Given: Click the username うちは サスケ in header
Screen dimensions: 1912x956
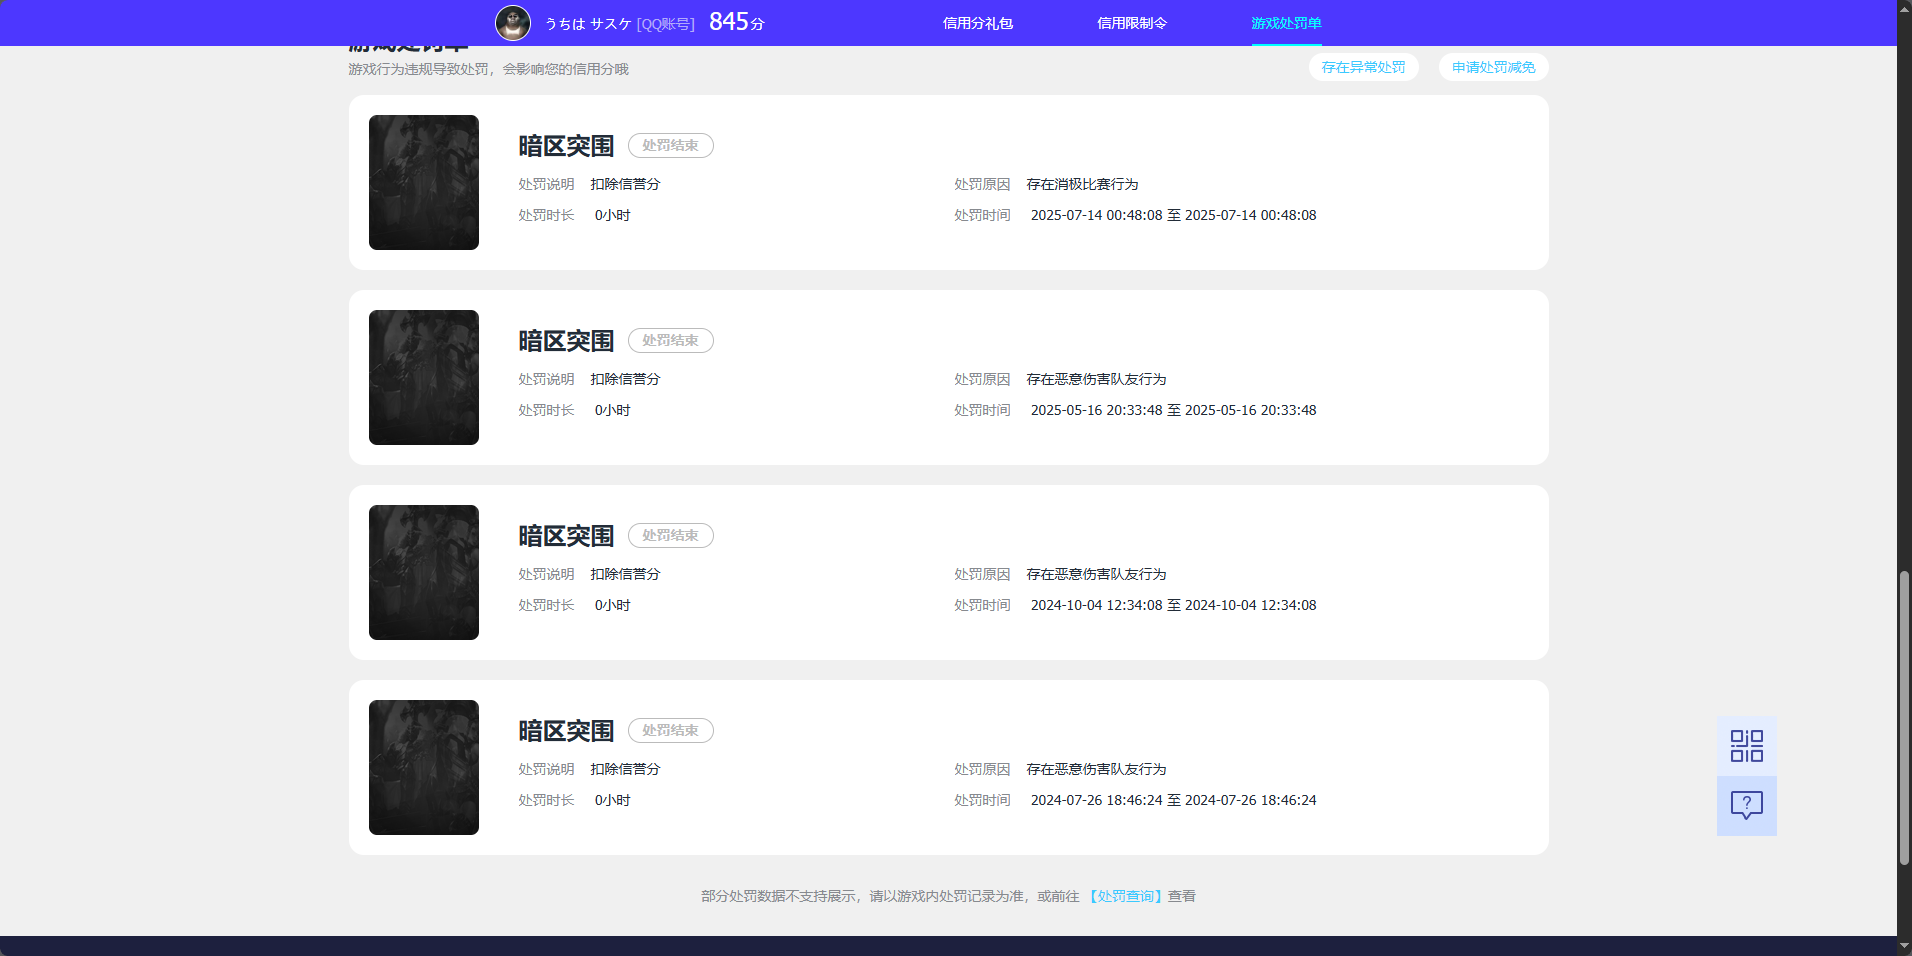Looking at the screenshot, I should coord(588,24).
